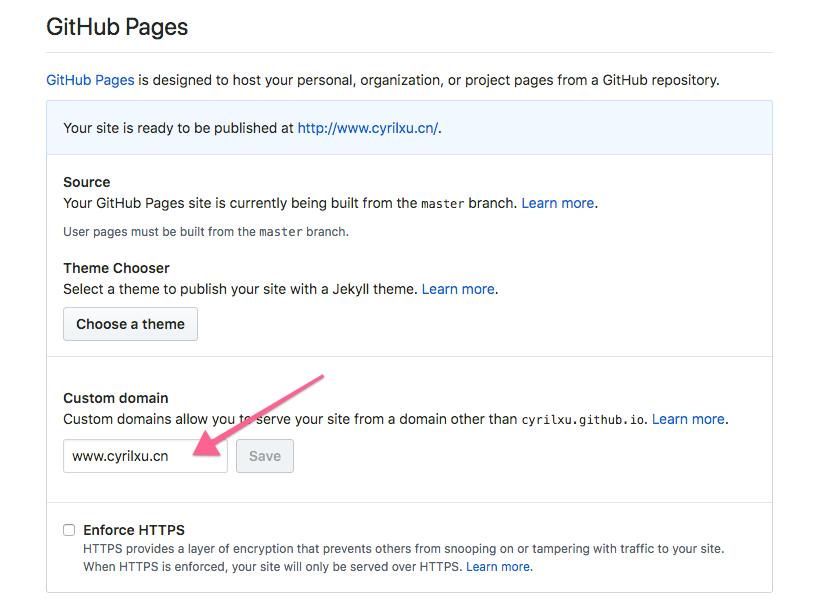Focus the custom domain field showing www.cyrilxu.cn
Viewport: 817px width, 611px height.
point(145,456)
